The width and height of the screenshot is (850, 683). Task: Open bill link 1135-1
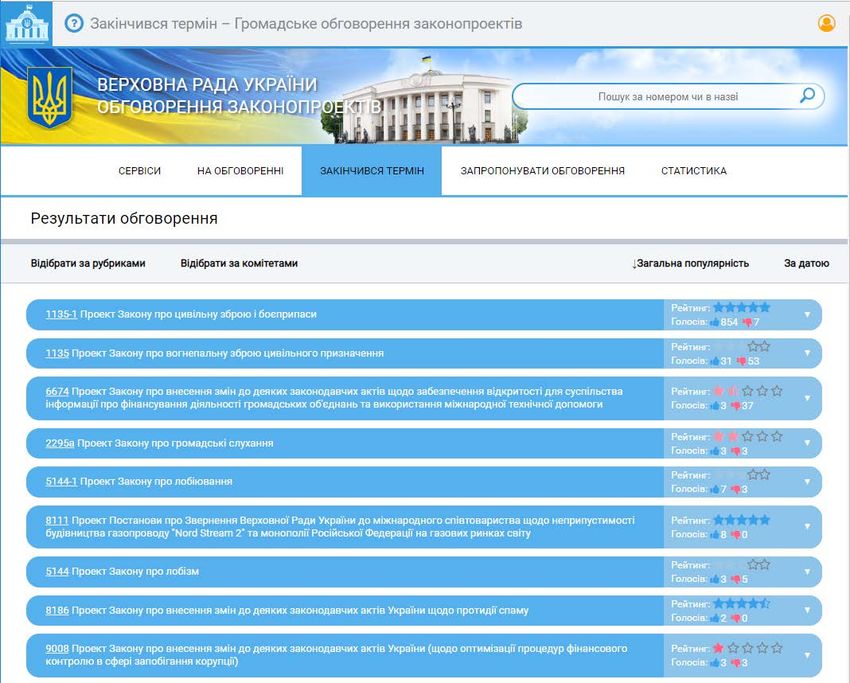coord(61,314)
